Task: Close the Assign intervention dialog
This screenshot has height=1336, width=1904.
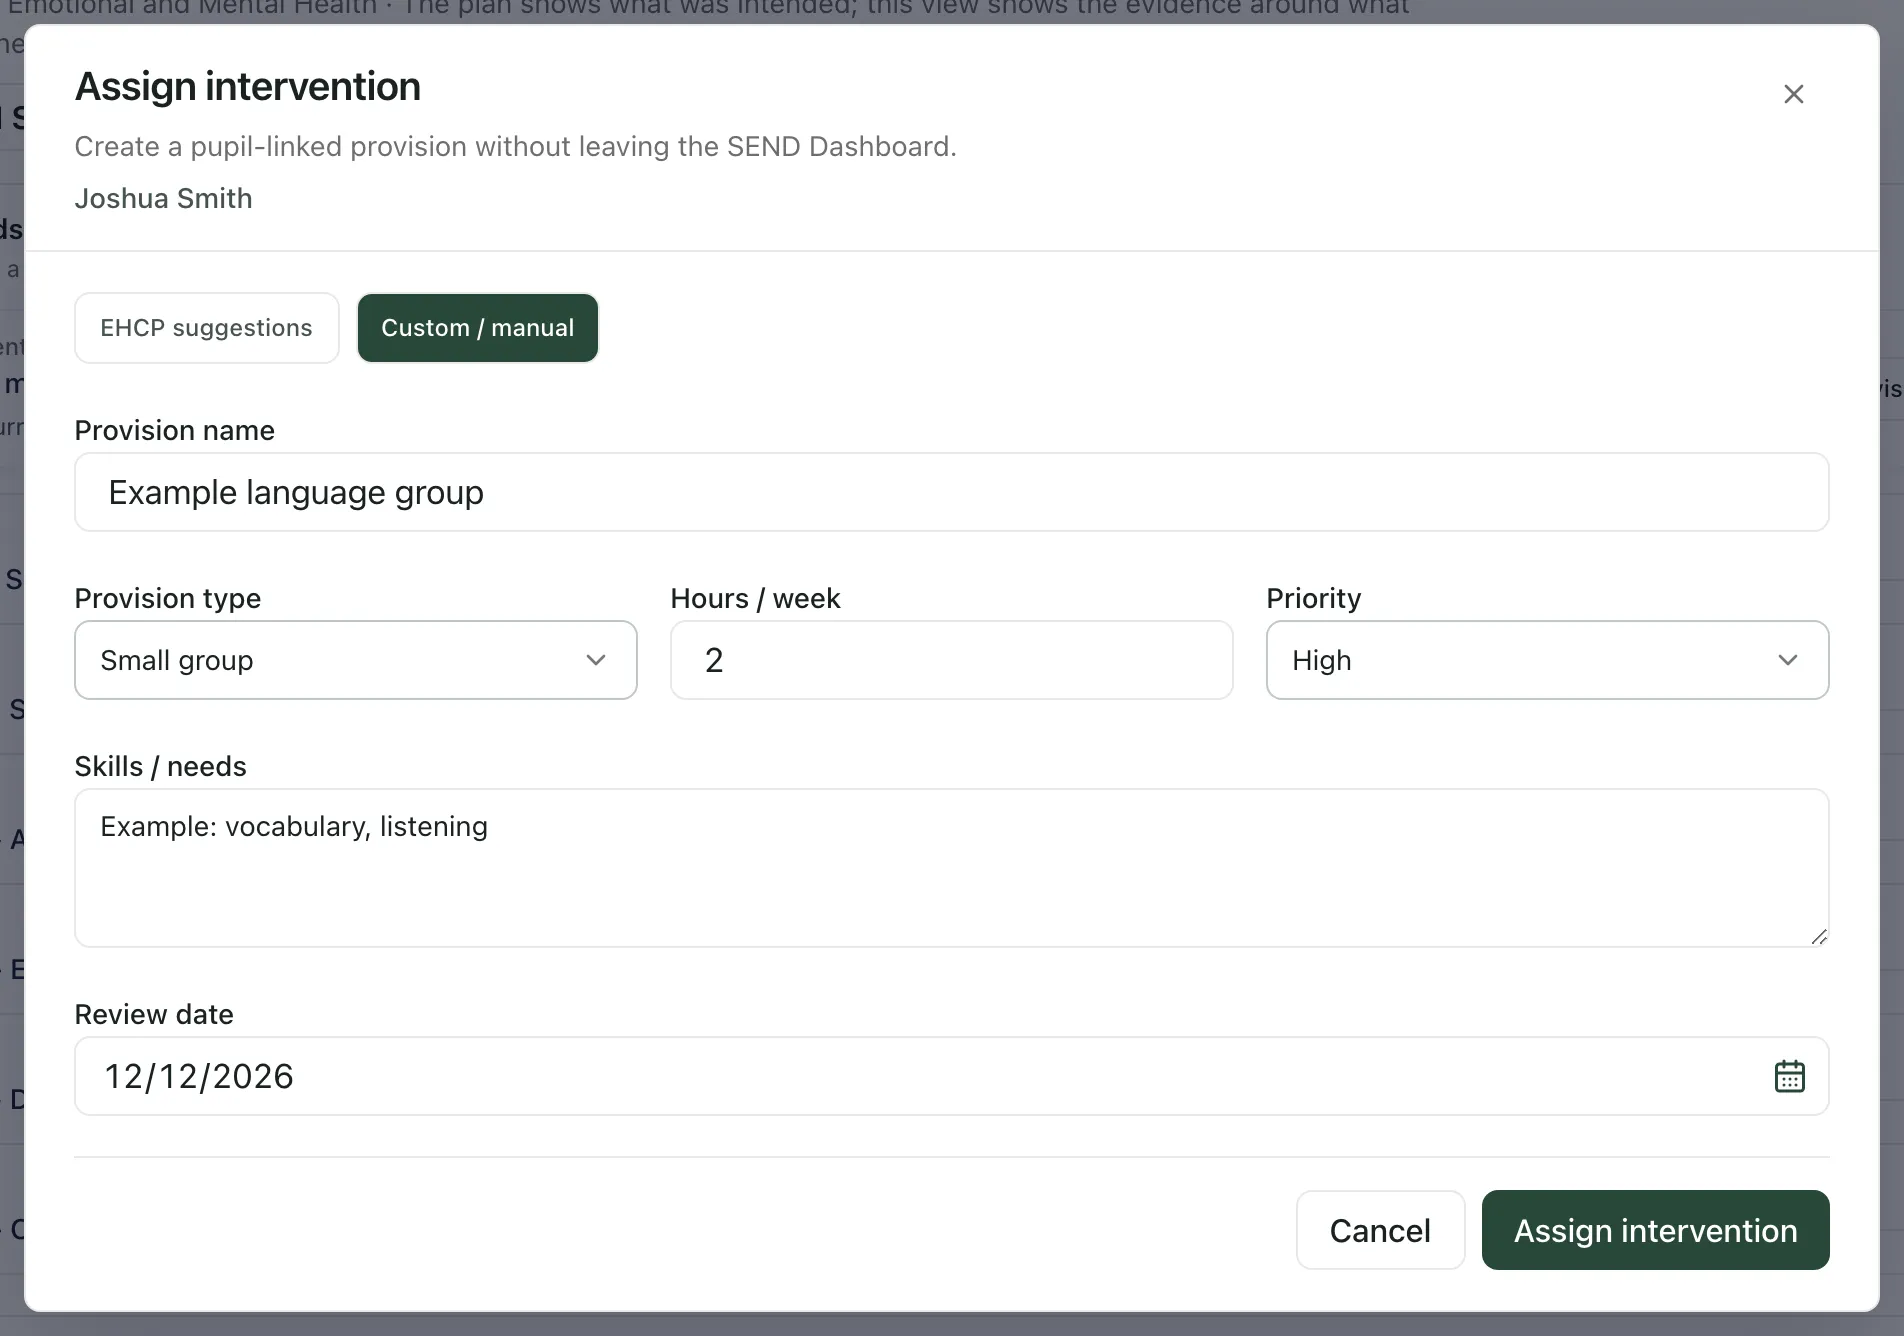Action: [1793, 94]
